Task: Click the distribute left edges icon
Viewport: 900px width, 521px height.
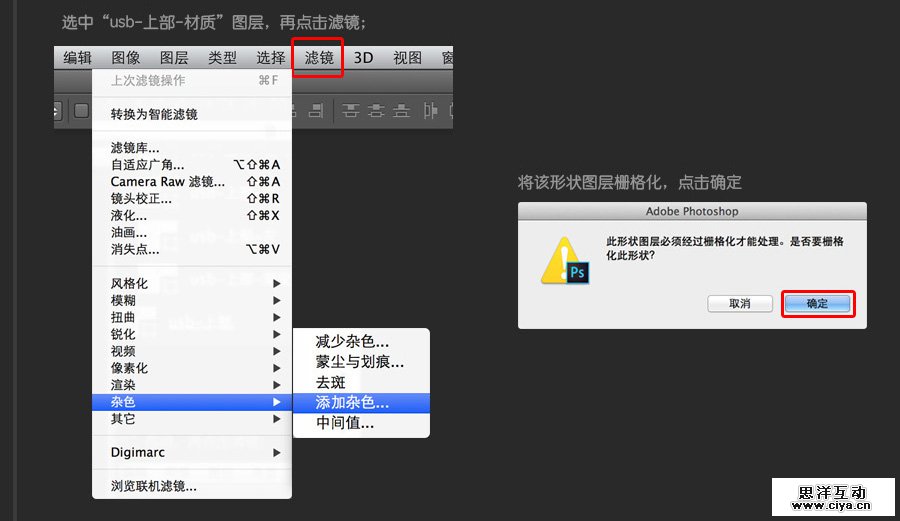Action: [430, 110]
